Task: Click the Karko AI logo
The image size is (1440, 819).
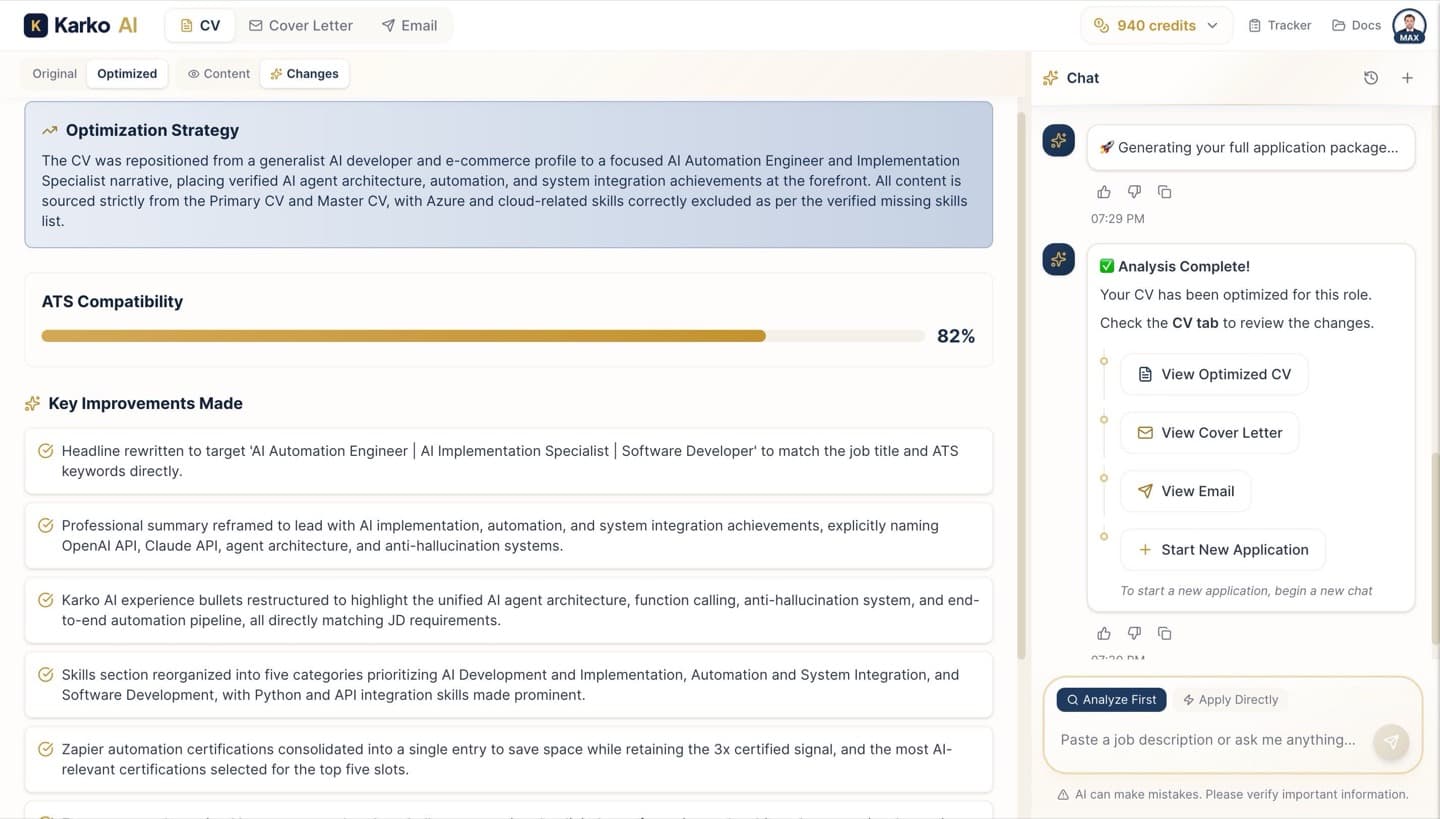Action: pos(80,24)
